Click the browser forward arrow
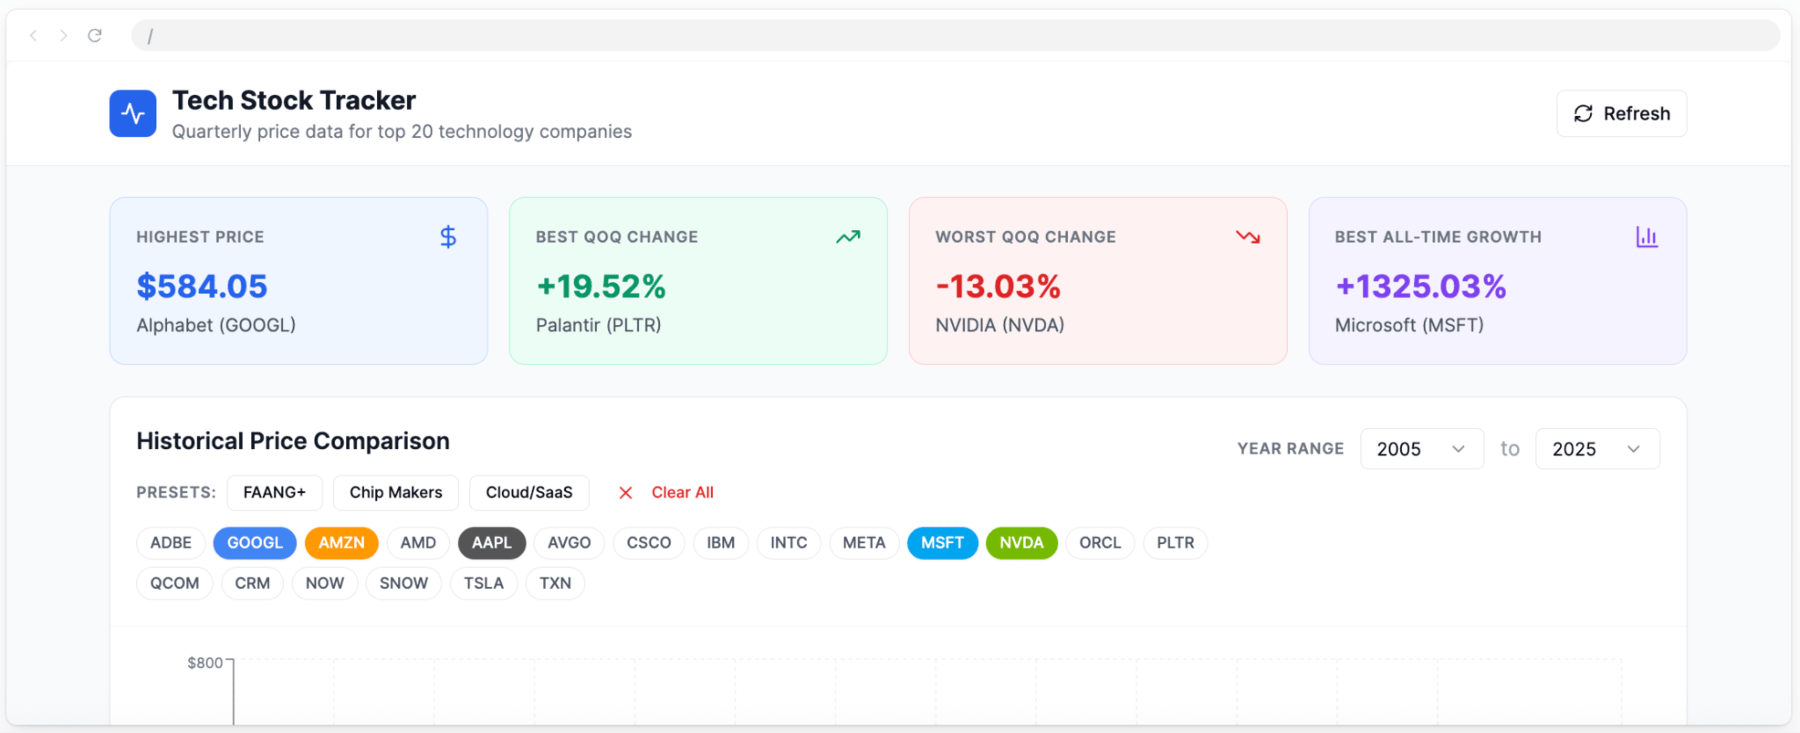1800x733 pixels. (x=63, y=36)
